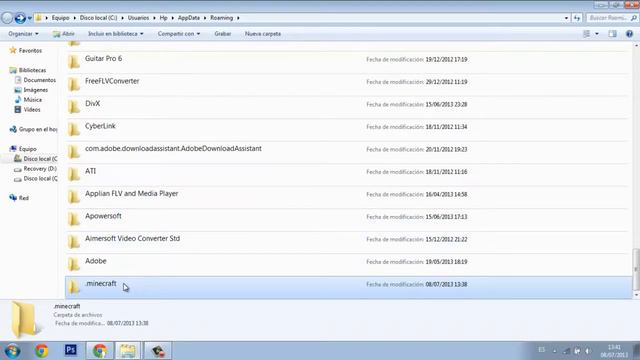Click Abrir in the toolbar
The width and height of the screenshot is (640, 360).
tap(64, 34)
